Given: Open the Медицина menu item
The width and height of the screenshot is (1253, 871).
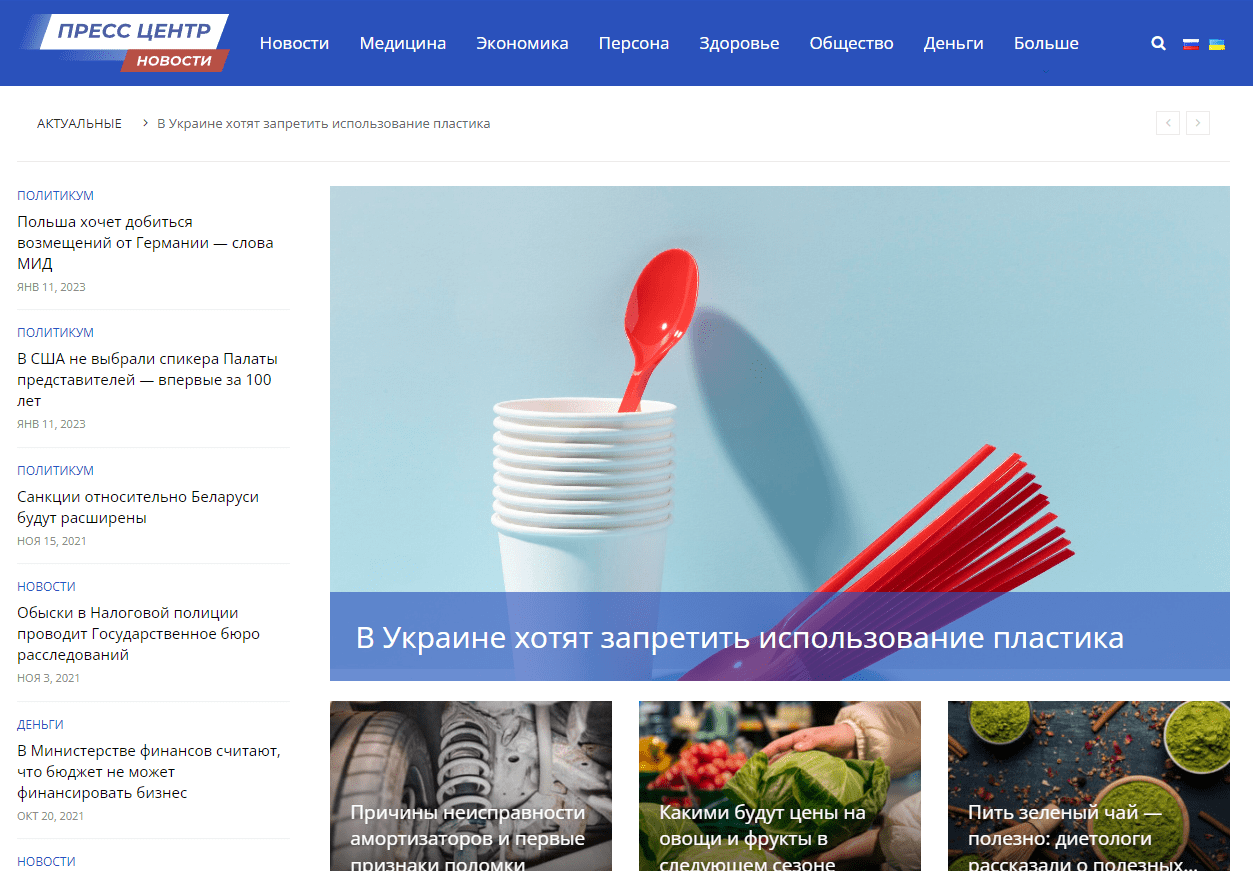Looking at the screenshot, I should tap(403, 43).
